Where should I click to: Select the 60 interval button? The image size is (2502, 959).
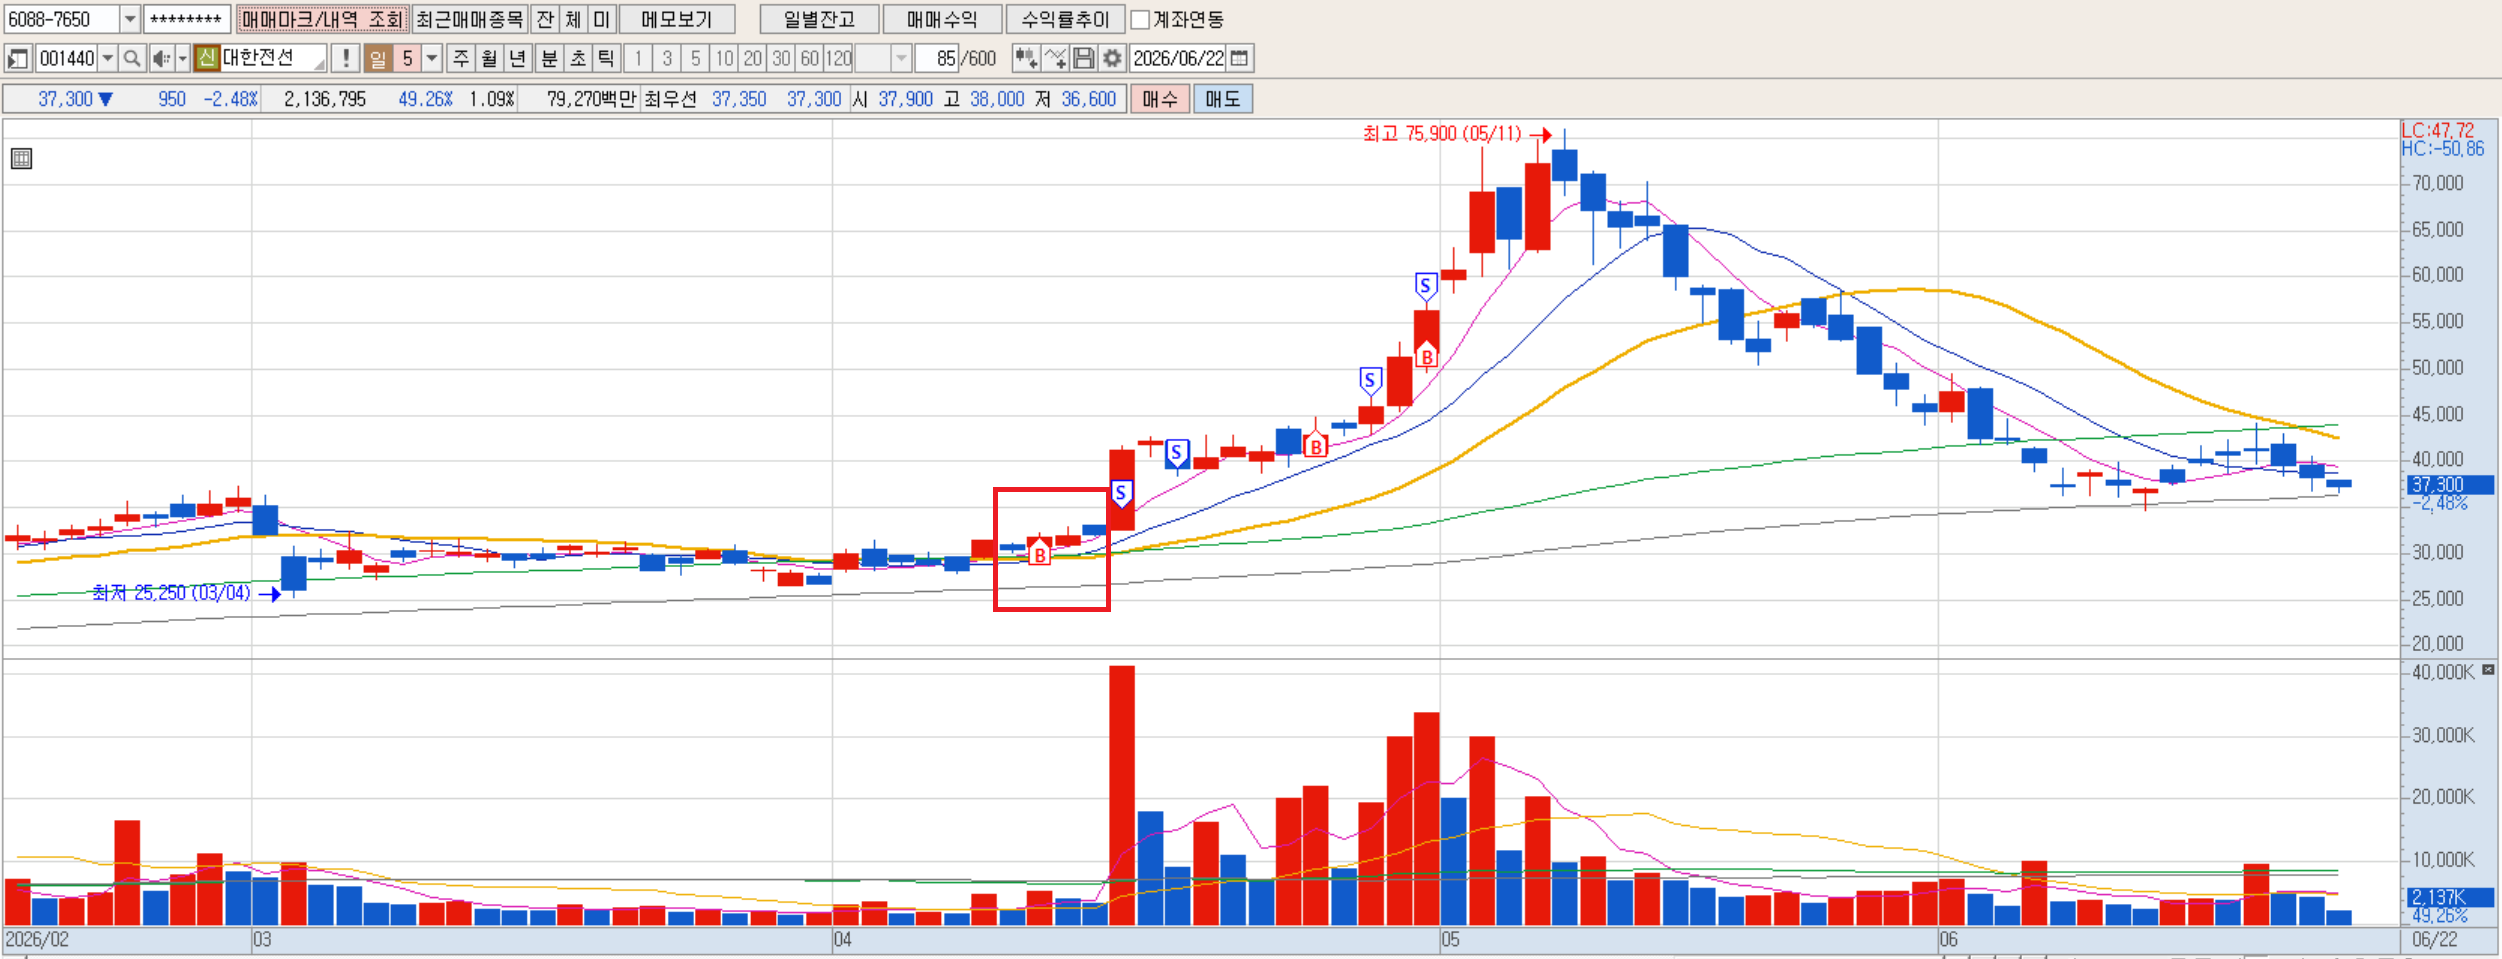click(810, 59)
